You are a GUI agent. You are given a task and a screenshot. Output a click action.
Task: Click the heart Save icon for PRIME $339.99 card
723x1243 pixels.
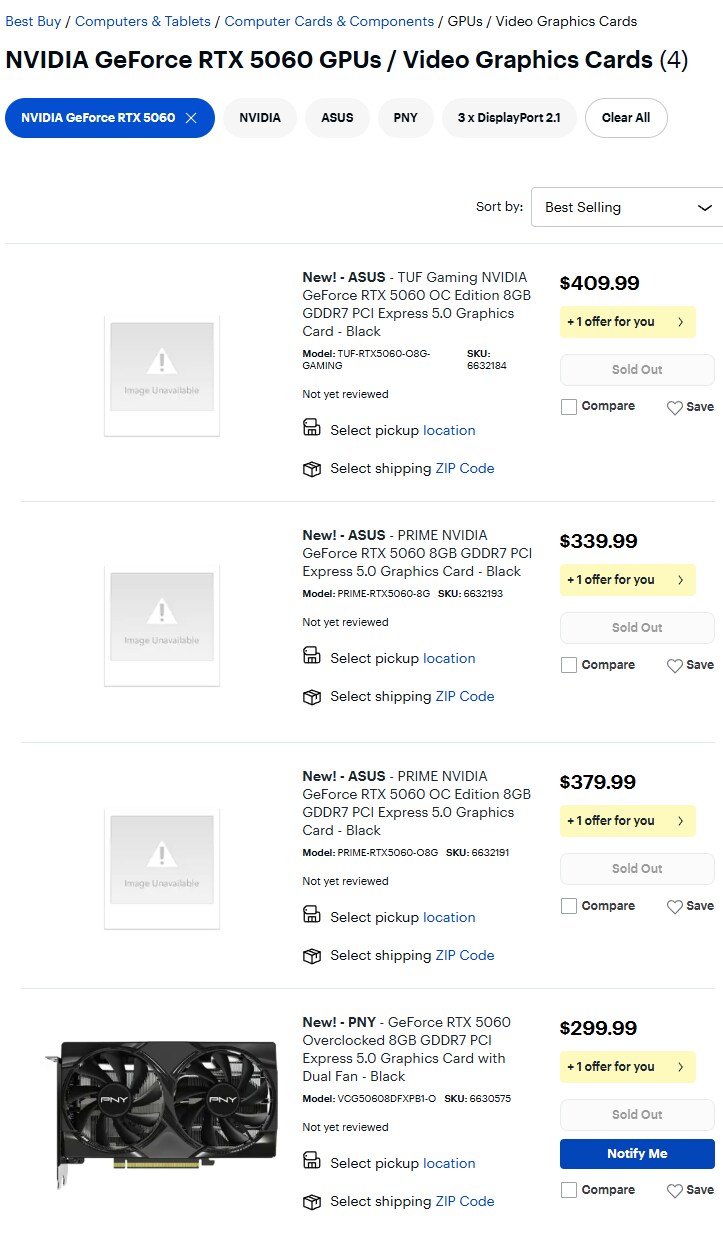pos(675,665)
